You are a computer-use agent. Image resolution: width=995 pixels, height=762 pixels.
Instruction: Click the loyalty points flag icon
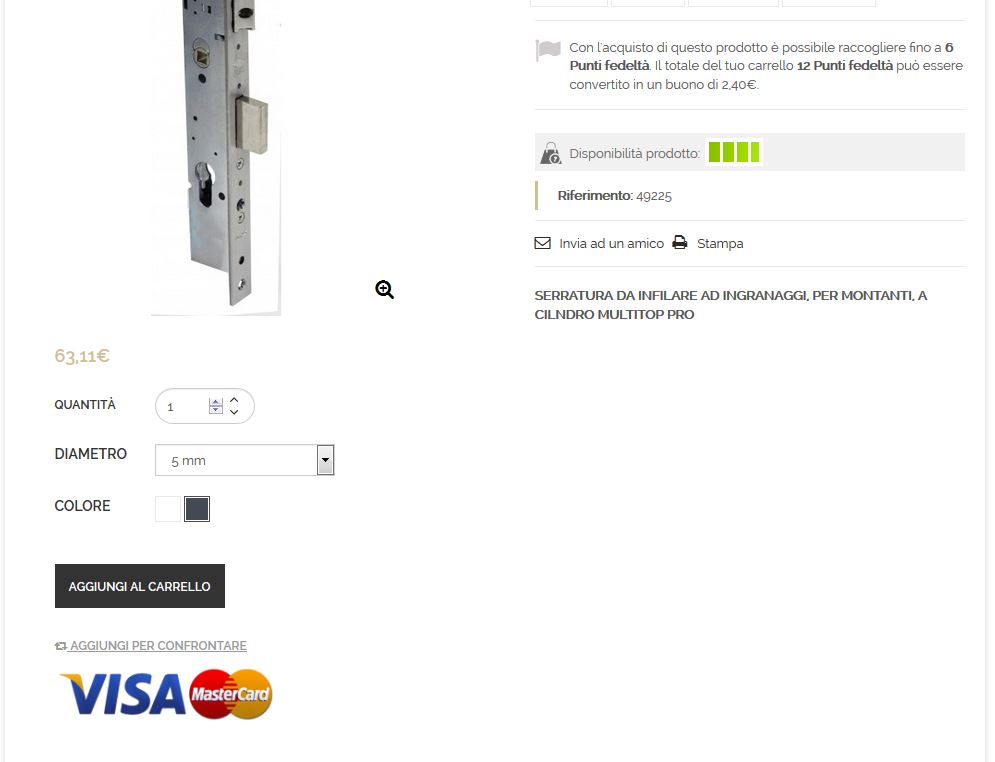tap(548, 50)
